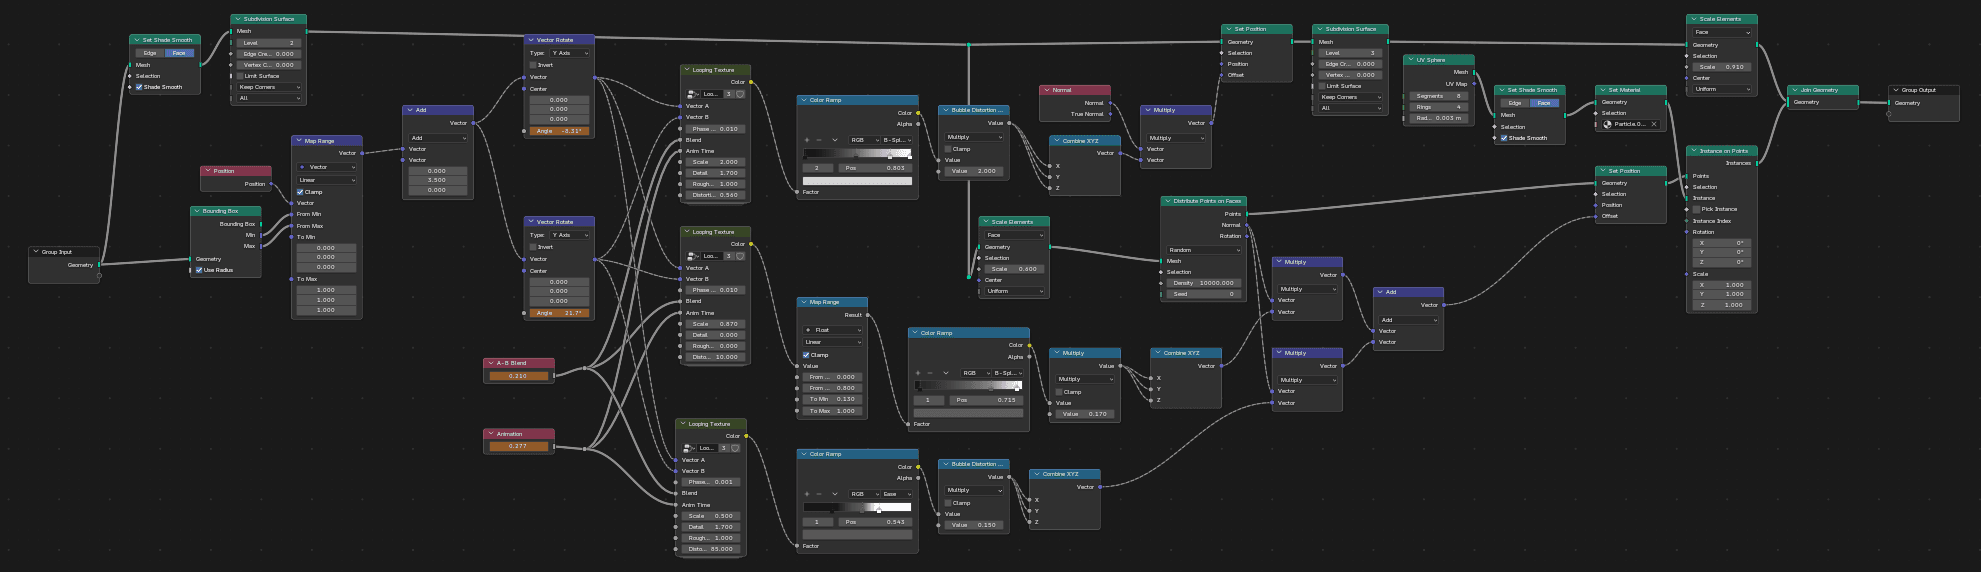Uncheck Shade Smooth in node next to UV Sphere
The image size is (1981, 572).
1503,138
